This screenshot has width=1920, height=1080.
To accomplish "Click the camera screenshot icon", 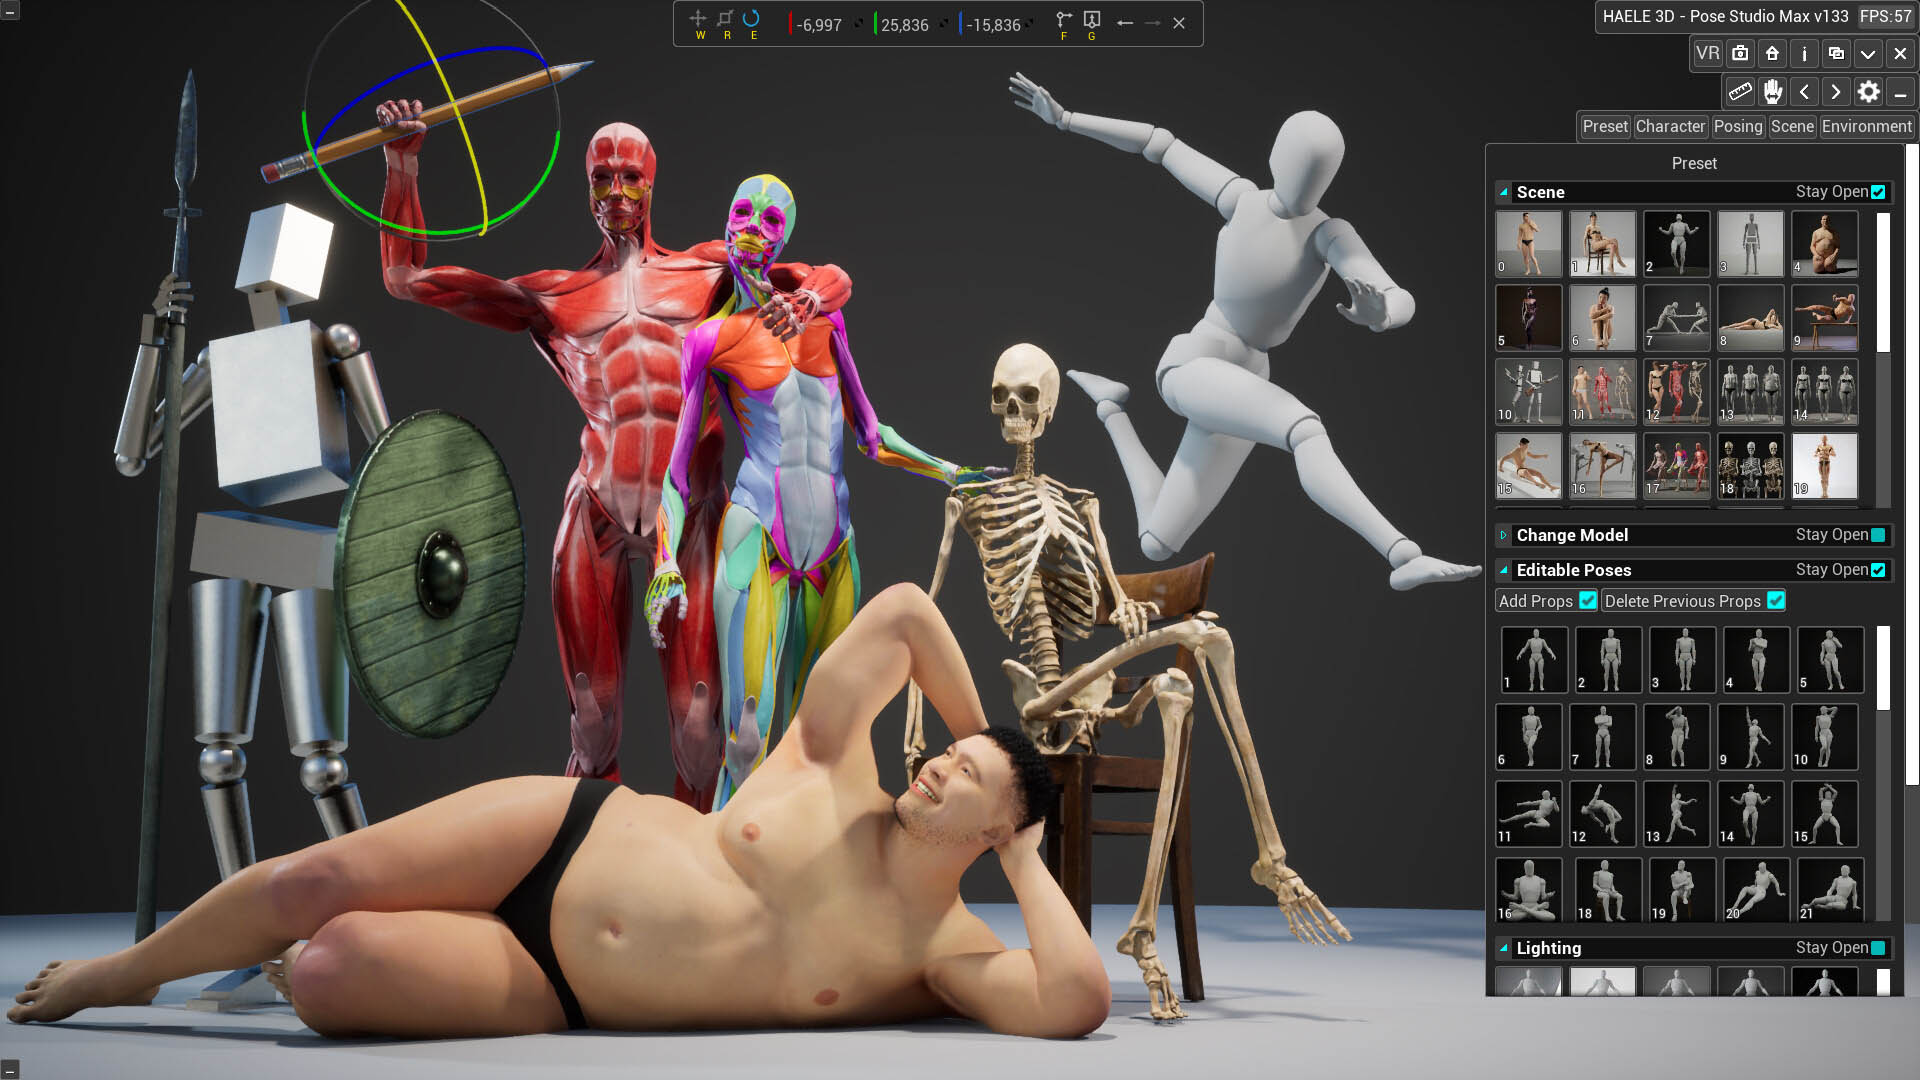I will pyautogui.click(x=1740, y=54).
